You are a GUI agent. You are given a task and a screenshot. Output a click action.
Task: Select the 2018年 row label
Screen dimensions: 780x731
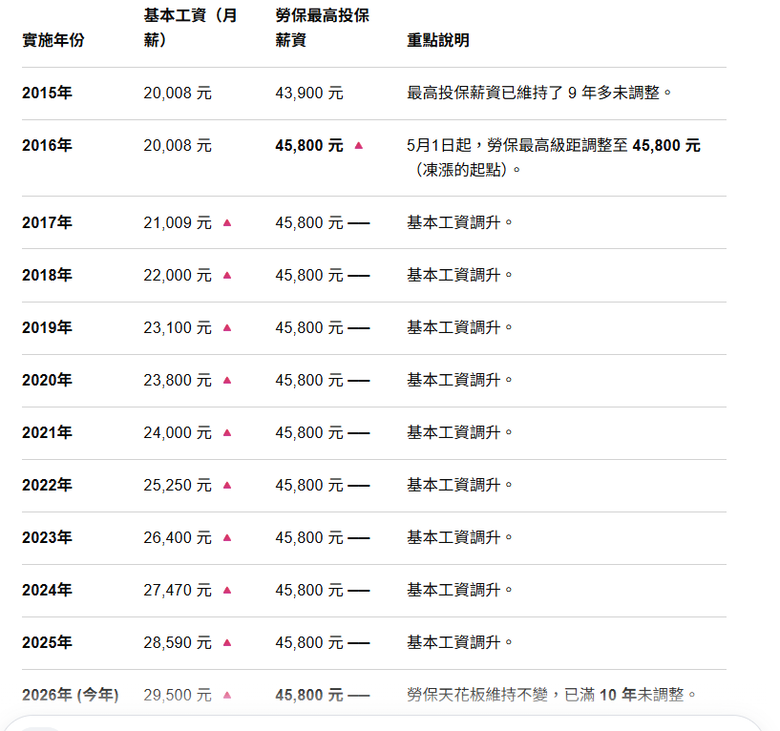[x=47, y=275]
